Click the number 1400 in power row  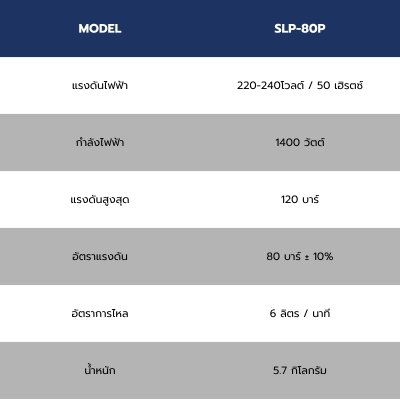pos(287,143)
